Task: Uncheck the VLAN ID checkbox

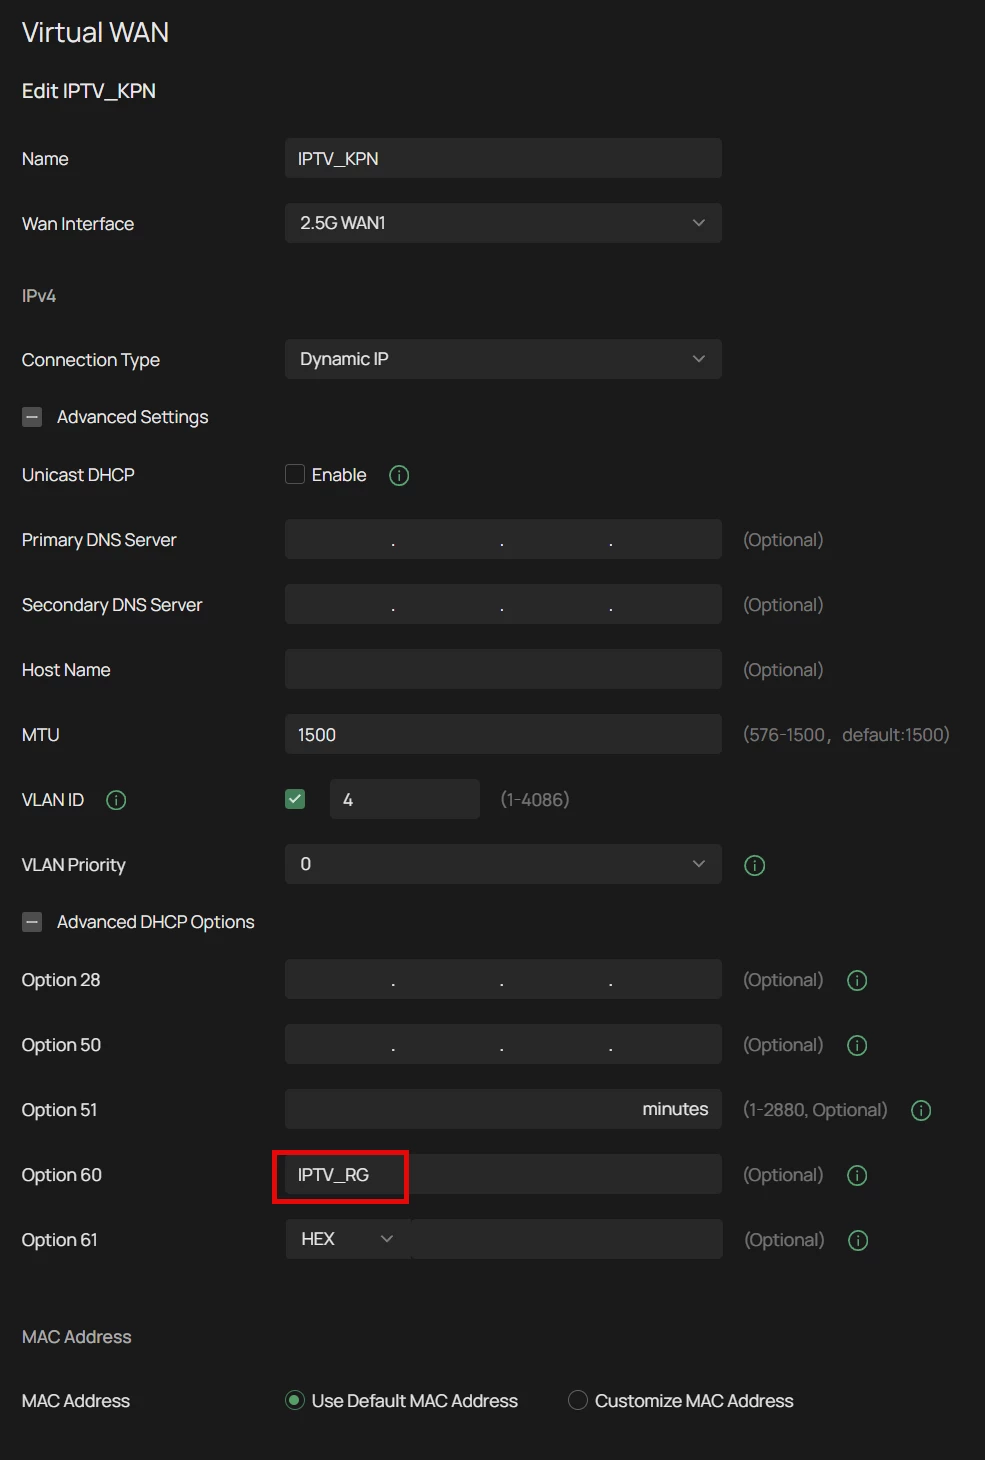Action: click(x=295, y=799)
